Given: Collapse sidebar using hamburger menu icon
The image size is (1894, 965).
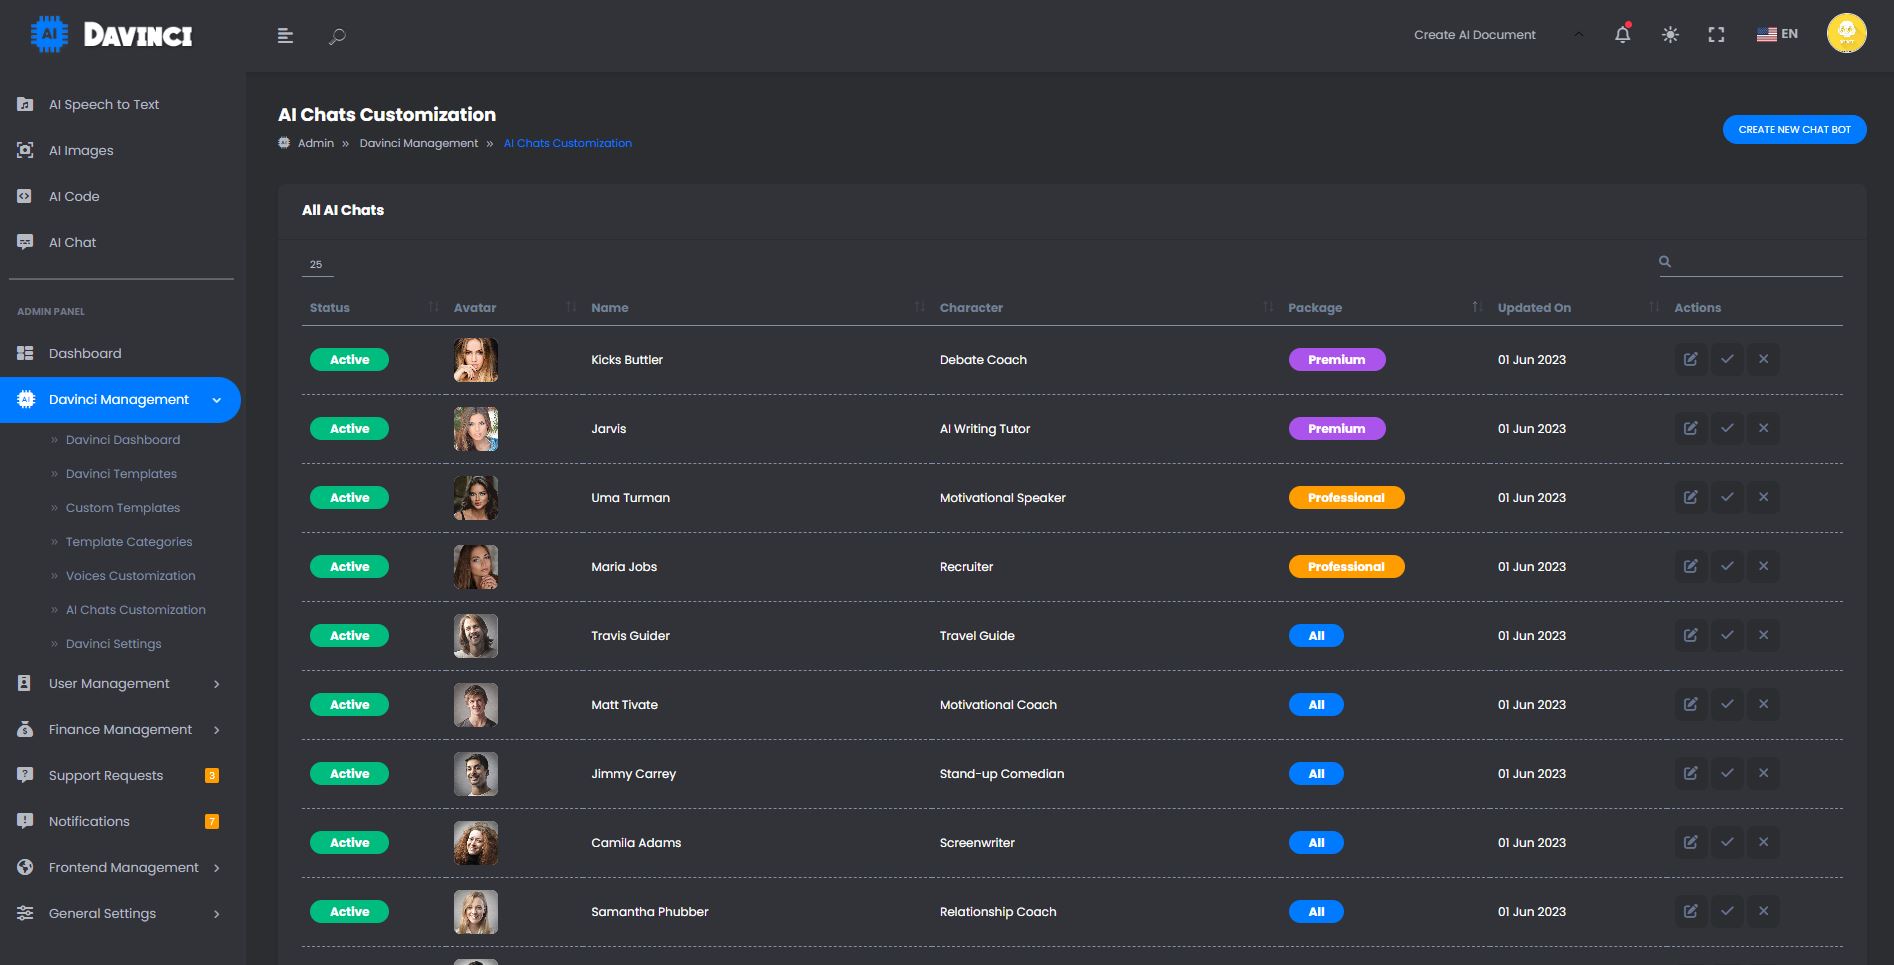Looking at the screenshot, I should (285, 36).
